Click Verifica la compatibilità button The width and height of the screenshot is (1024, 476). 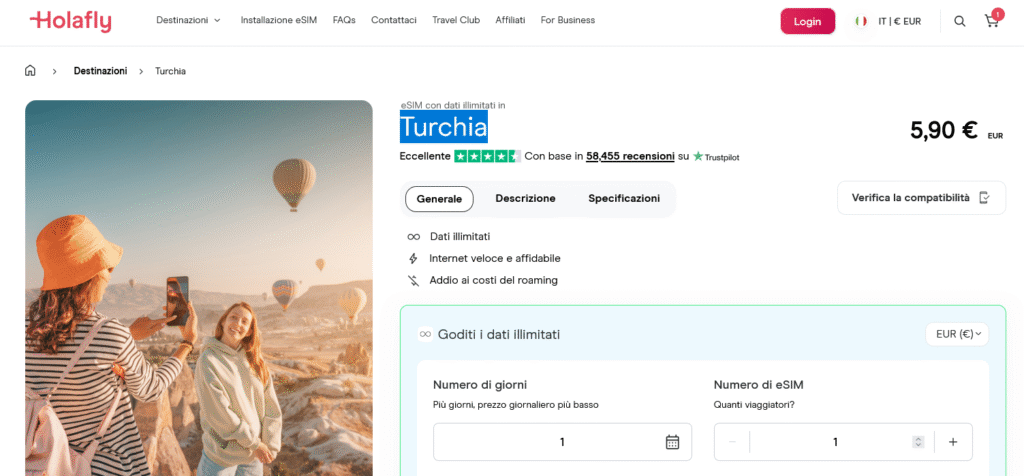[921, 198]
